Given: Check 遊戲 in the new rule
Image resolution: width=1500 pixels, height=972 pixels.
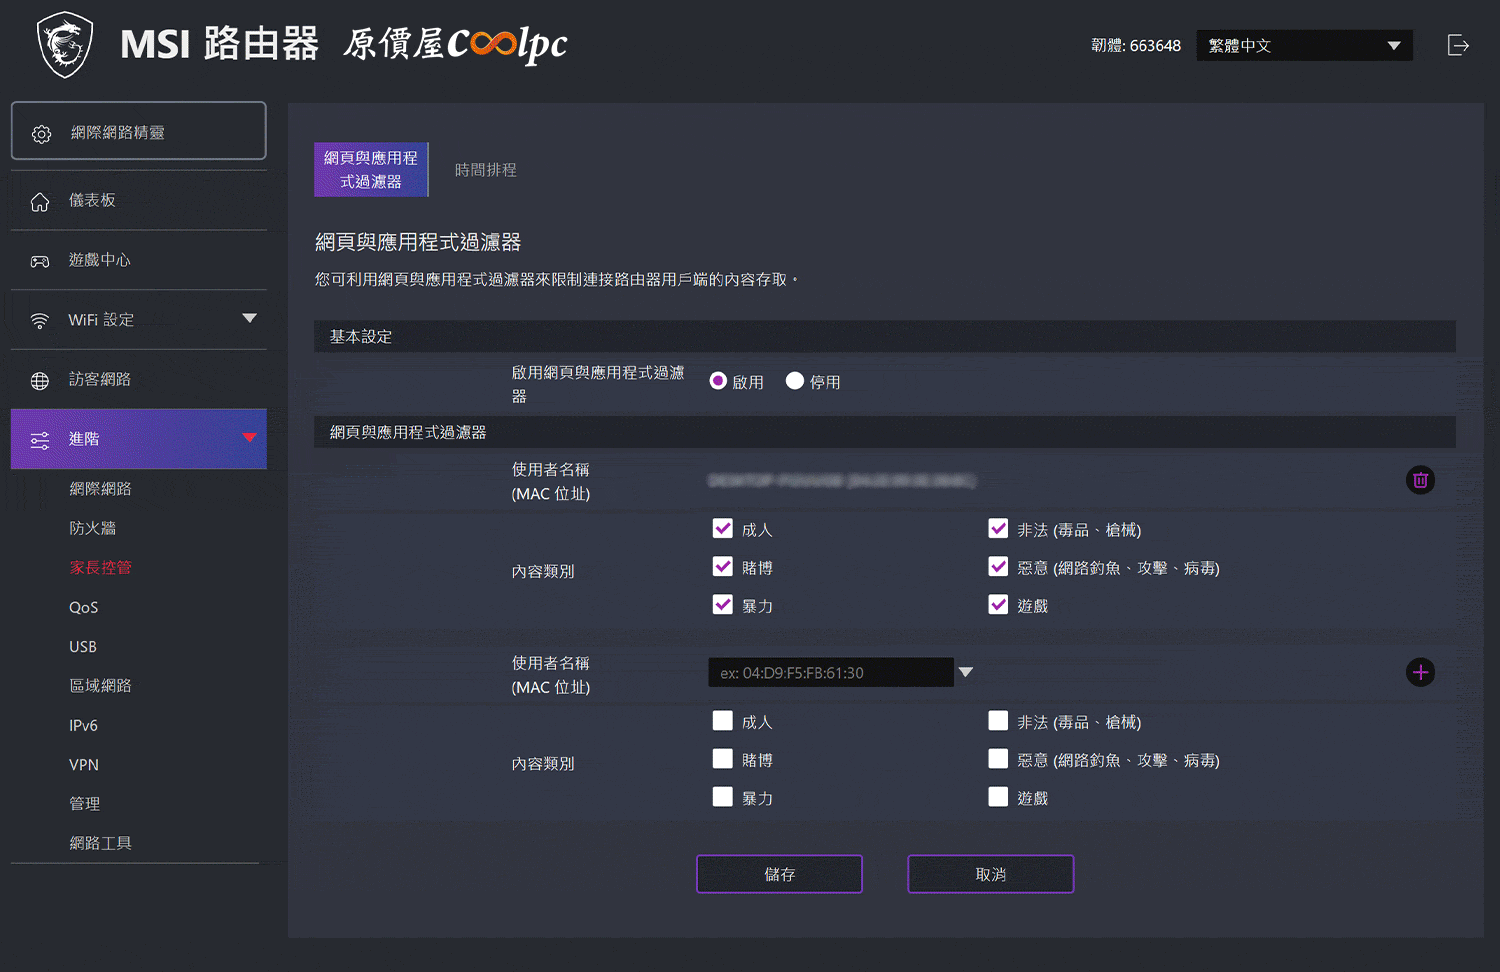Looking at the screenshot, I should coord(998,796).
